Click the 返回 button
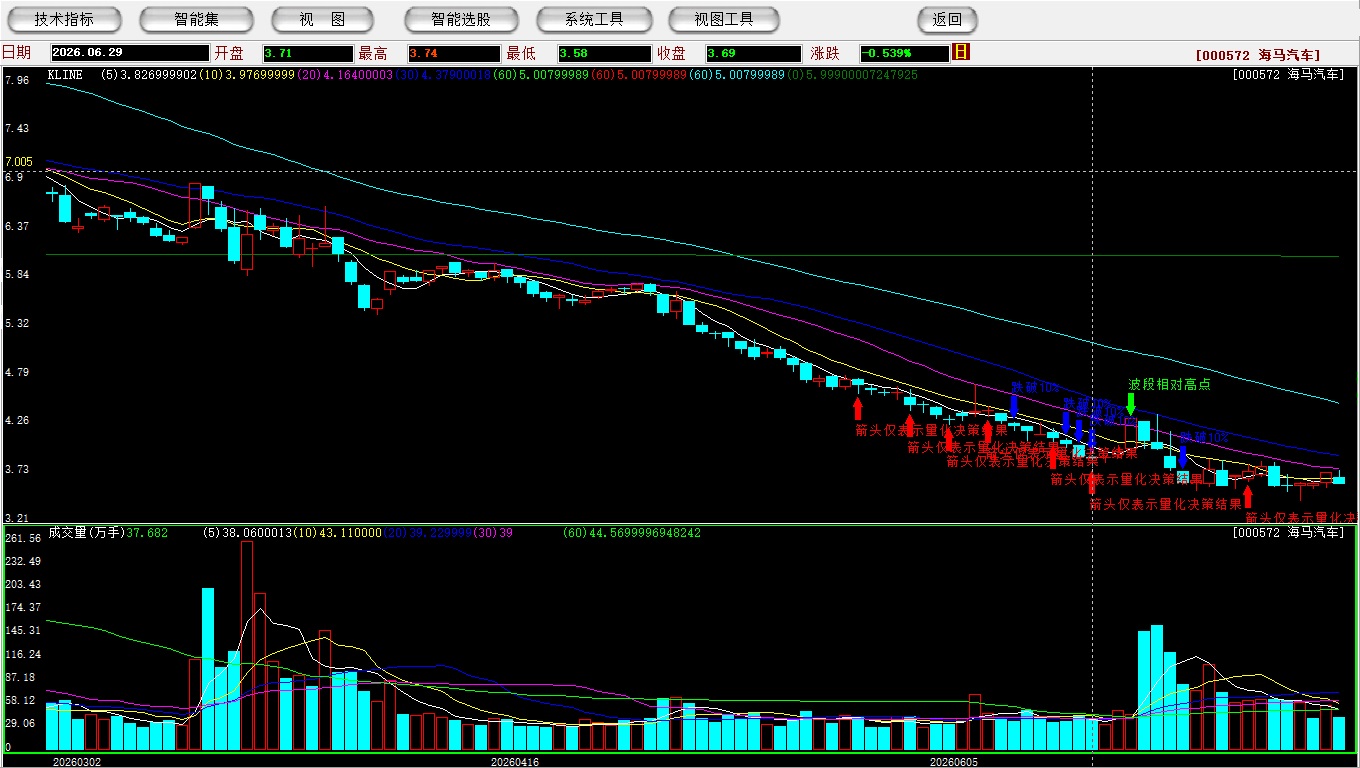The height and width of the screenshot is (768, 1360). click(947, 19)
